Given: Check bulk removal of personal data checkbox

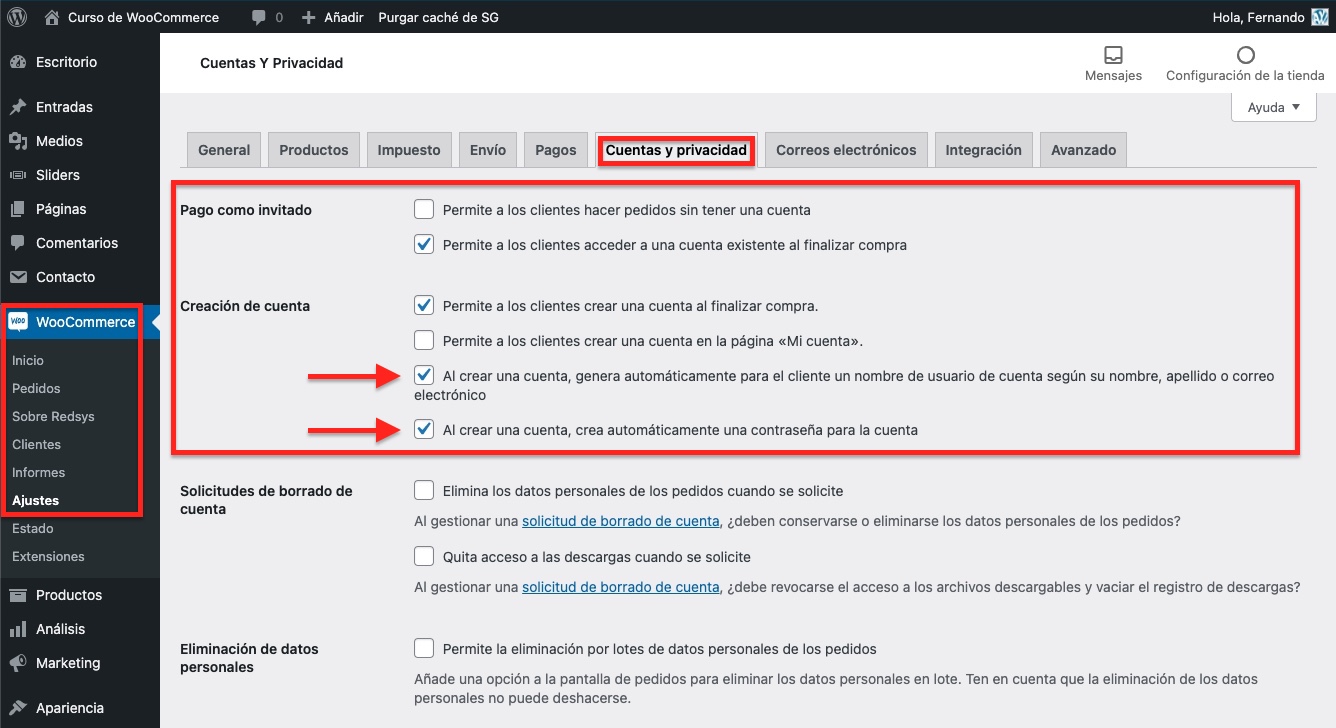Looking at the screenshot, I should coord(424,649).
